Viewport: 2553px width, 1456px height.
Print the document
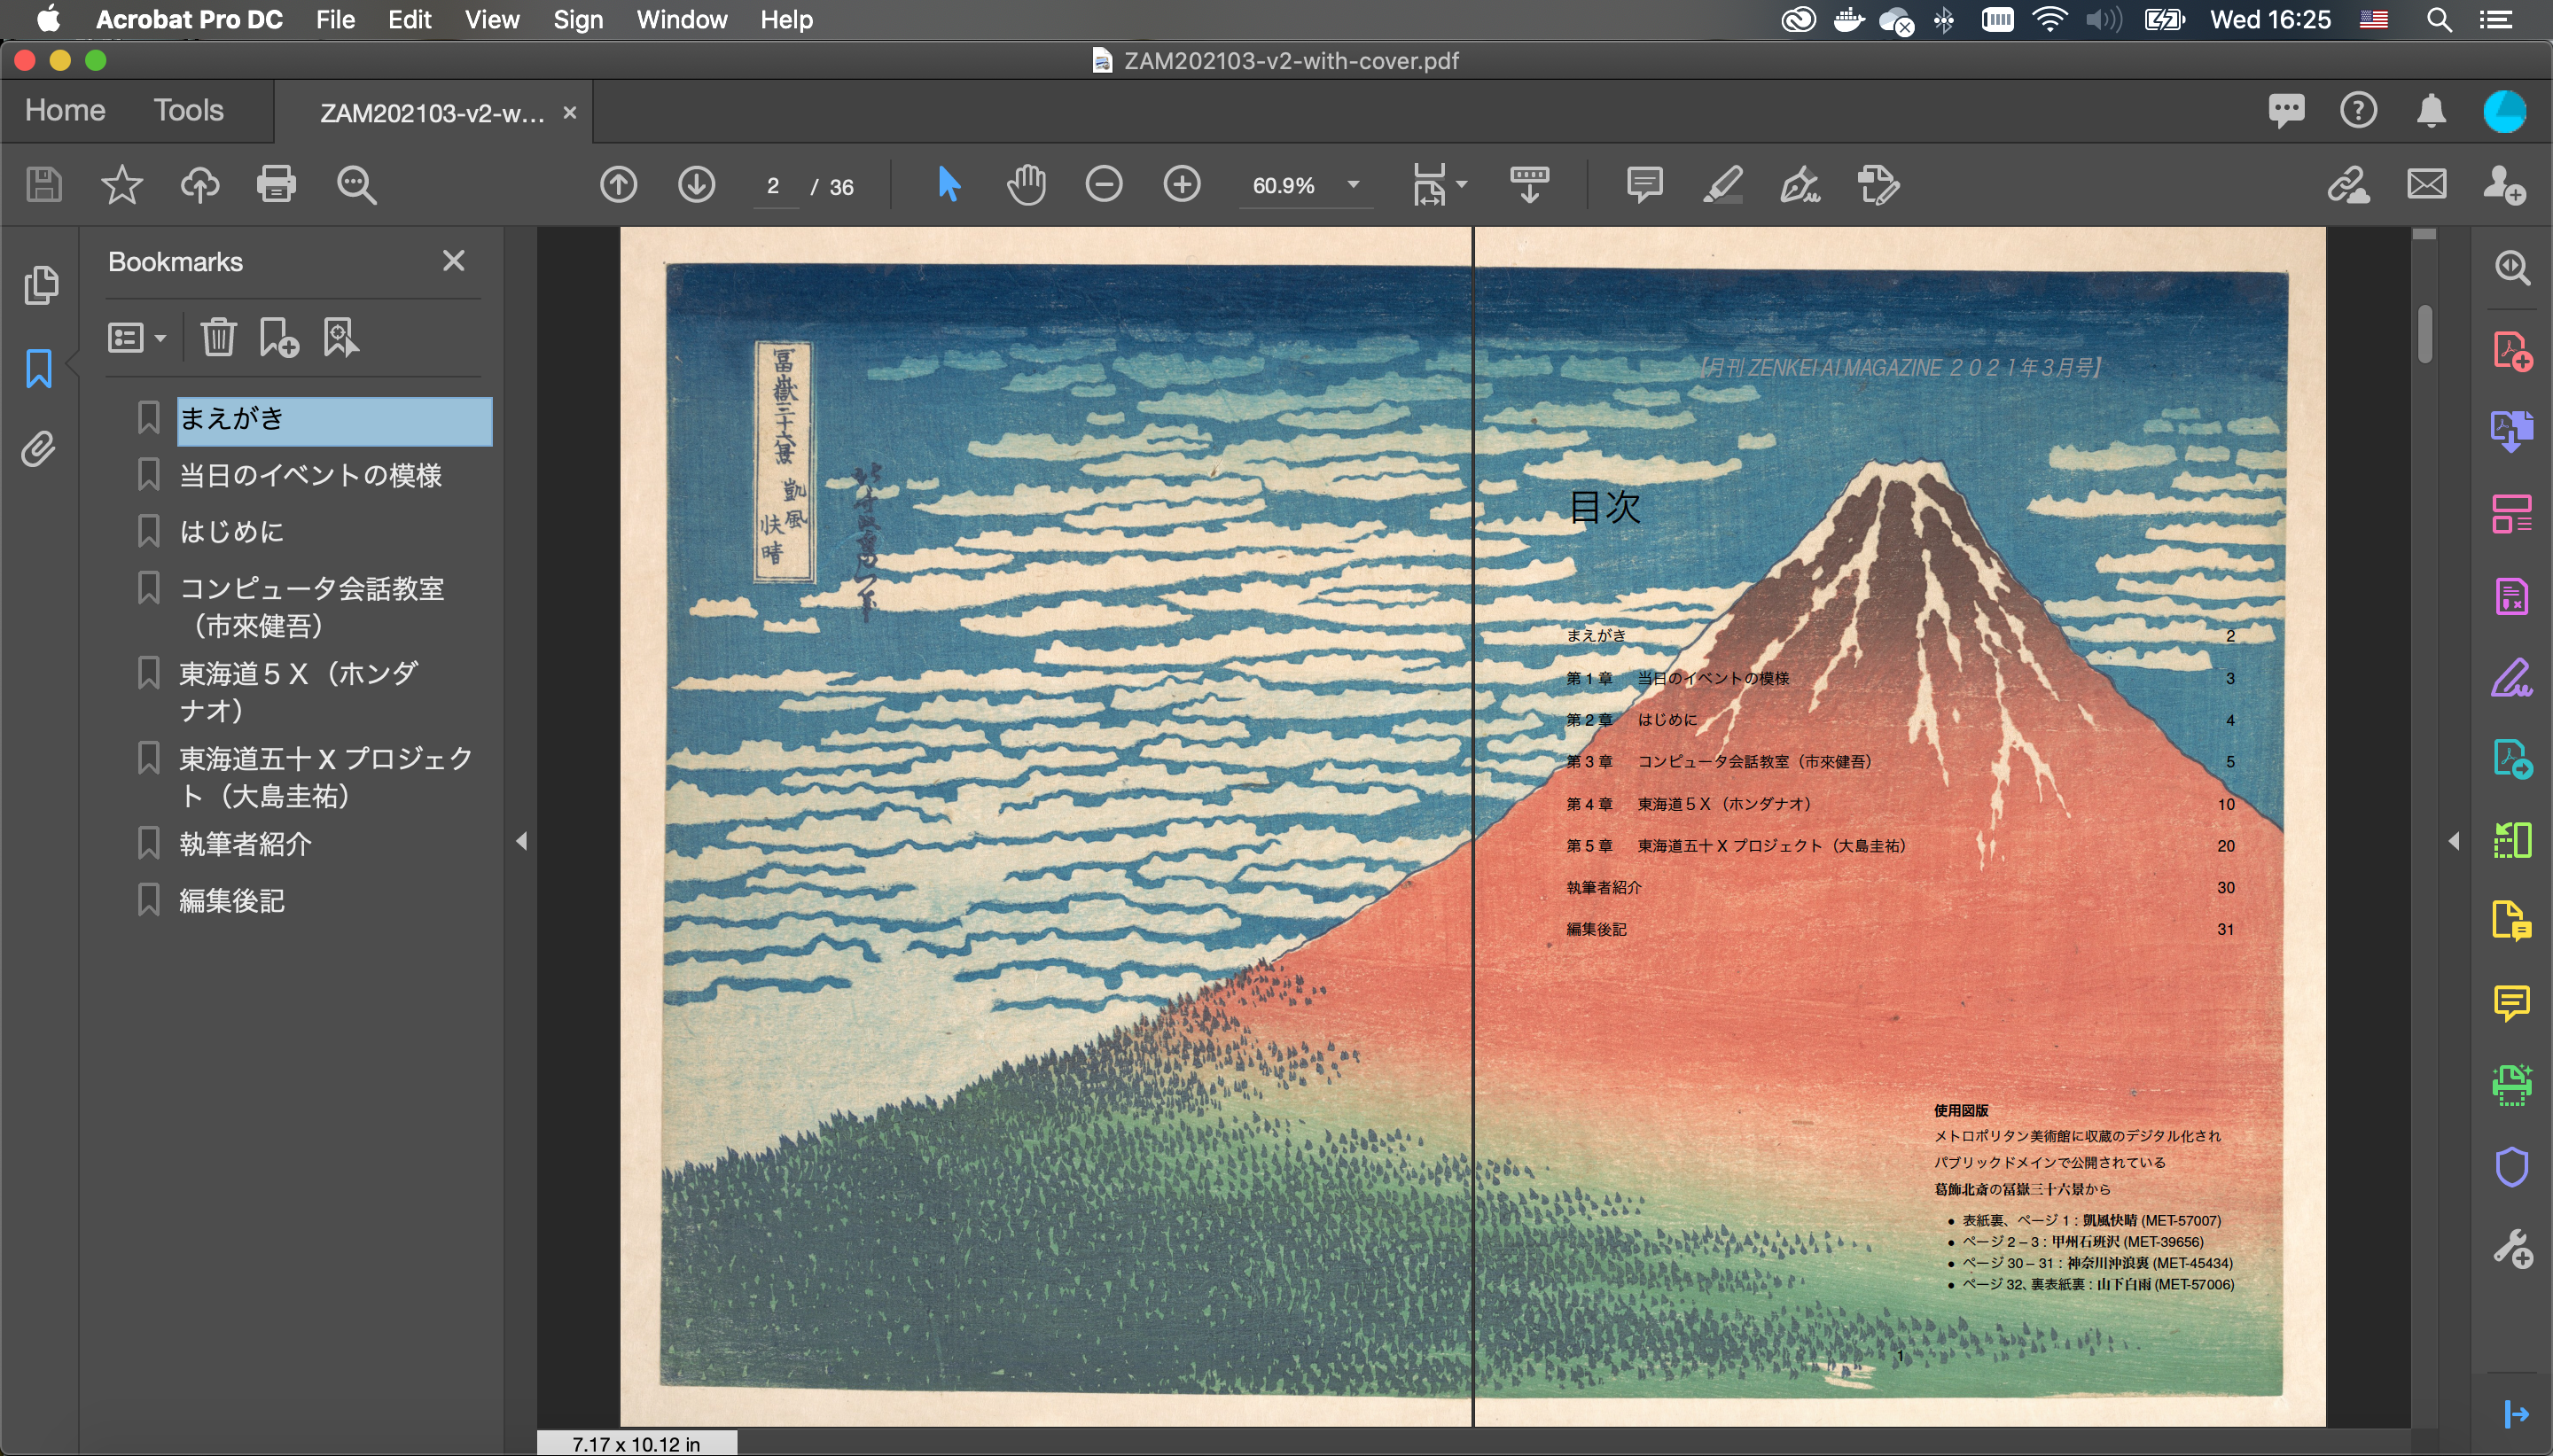[277, 185]
